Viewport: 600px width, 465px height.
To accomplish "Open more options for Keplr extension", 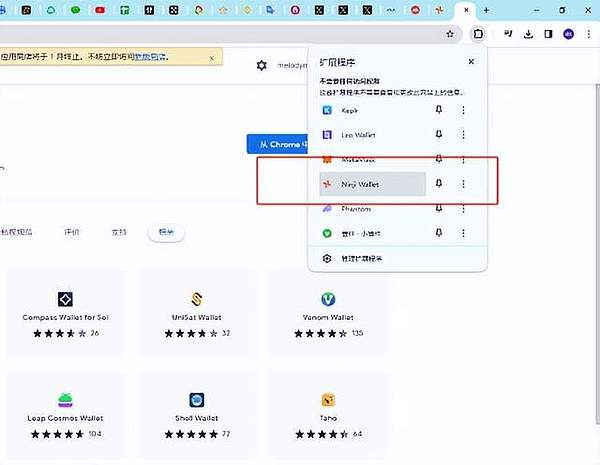I will click(x=463, y=109).
